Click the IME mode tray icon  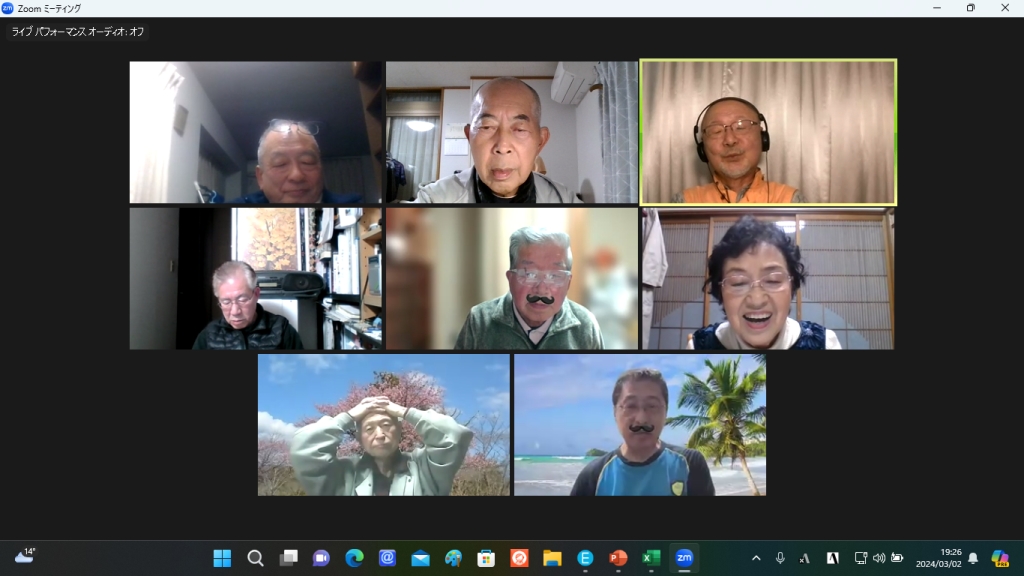805,558
